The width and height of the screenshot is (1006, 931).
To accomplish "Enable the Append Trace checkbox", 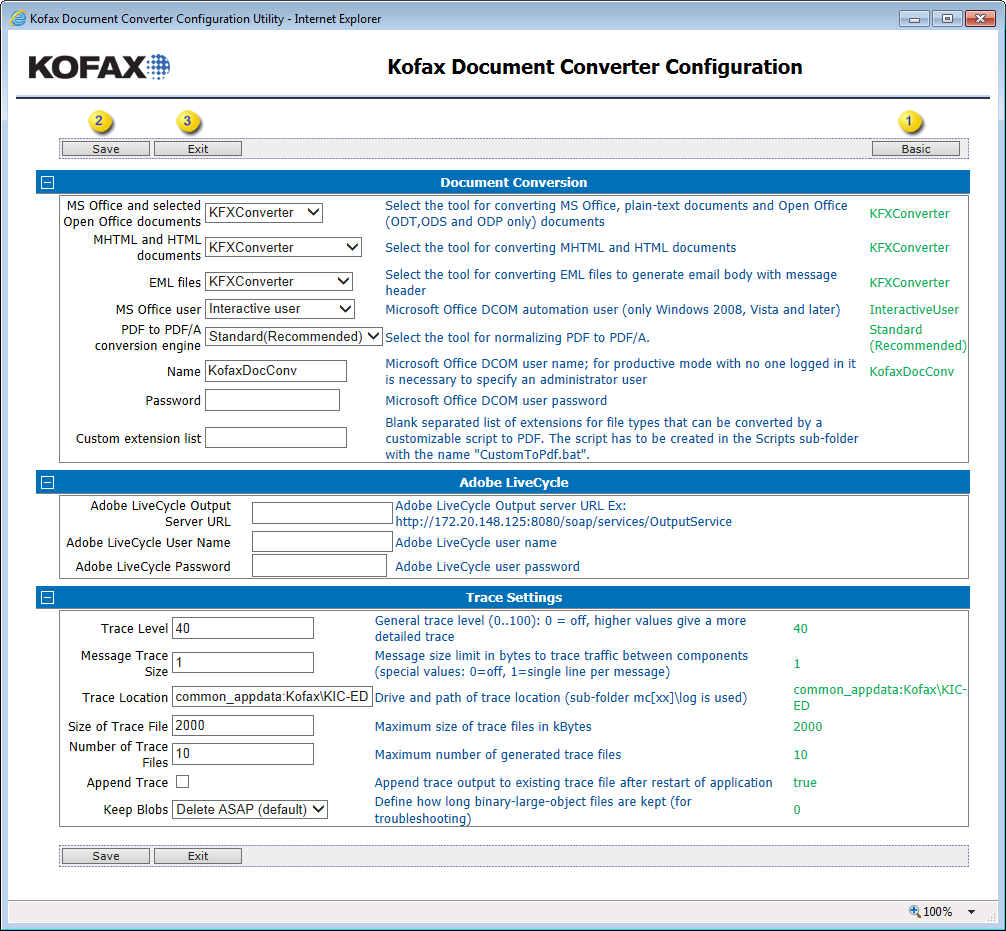I will (x=182, y=782).
